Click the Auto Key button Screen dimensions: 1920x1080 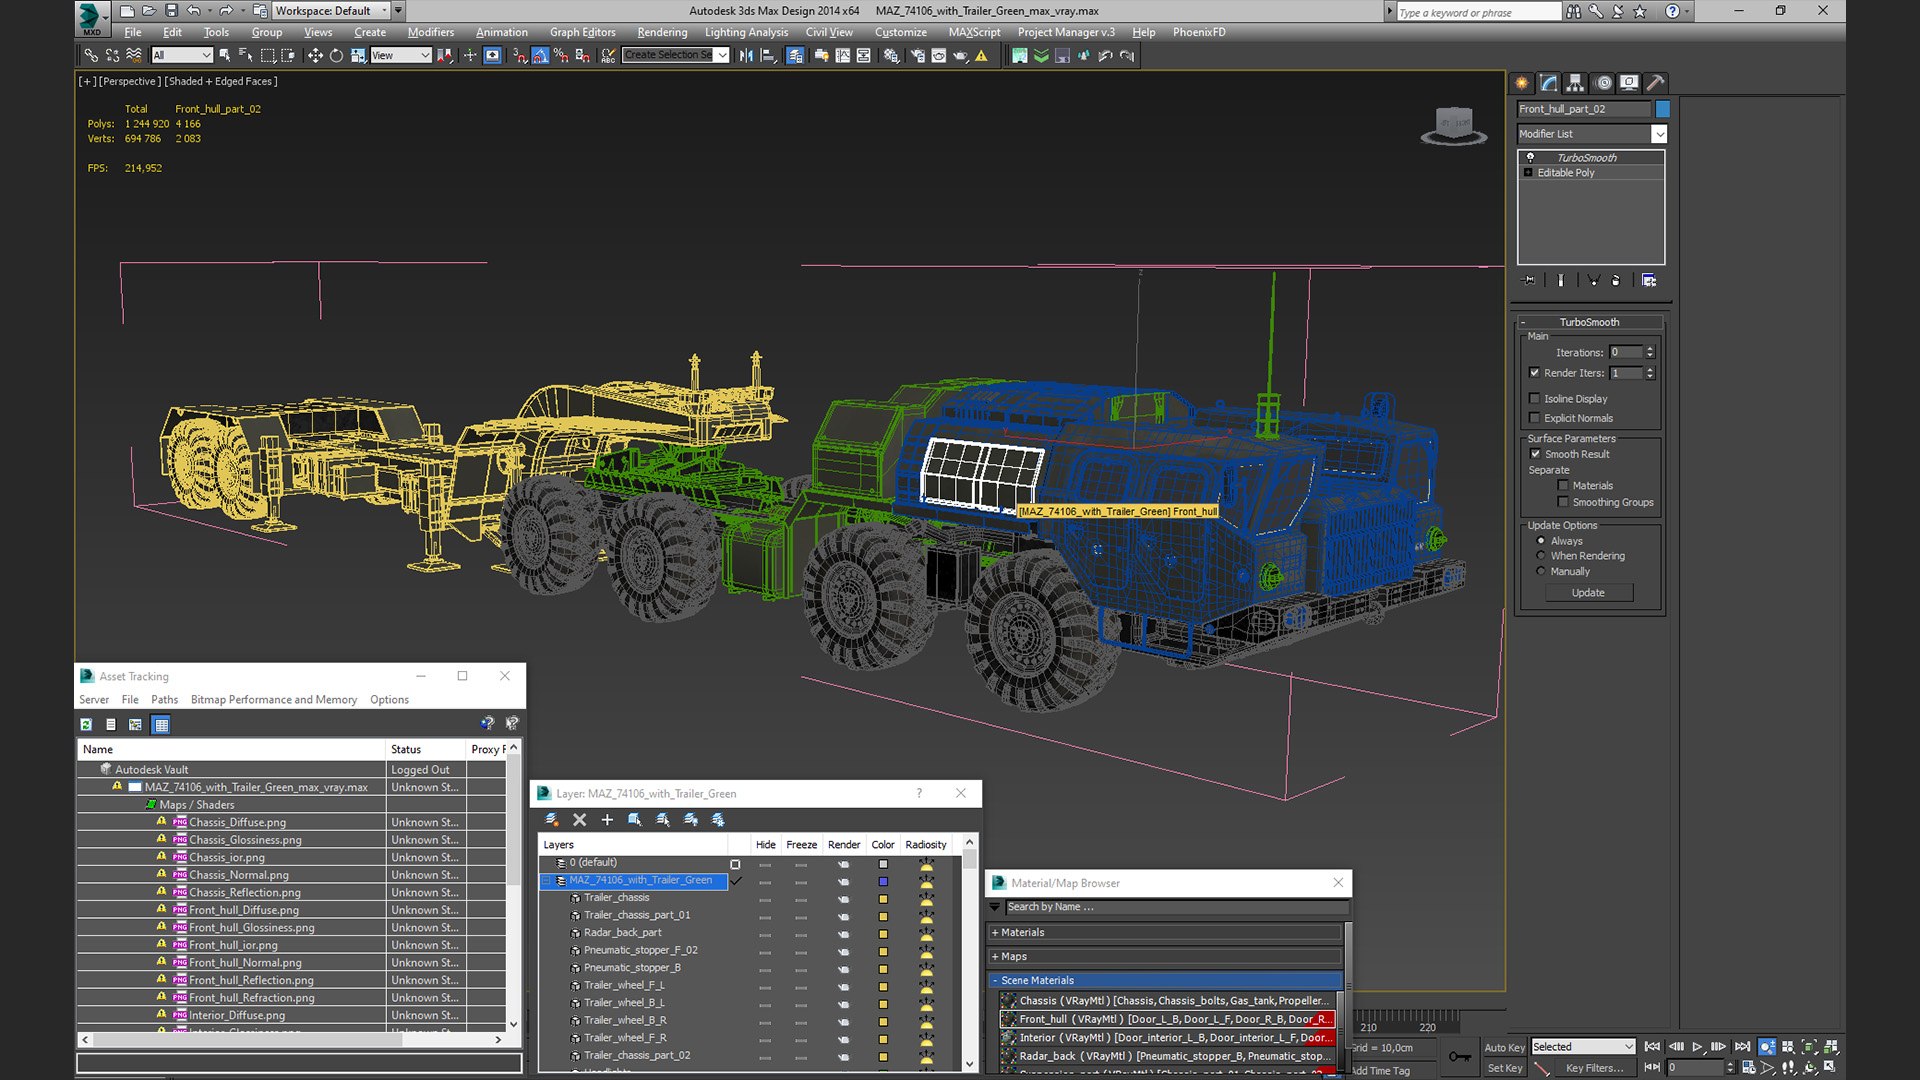[x=1504, y=1048]
